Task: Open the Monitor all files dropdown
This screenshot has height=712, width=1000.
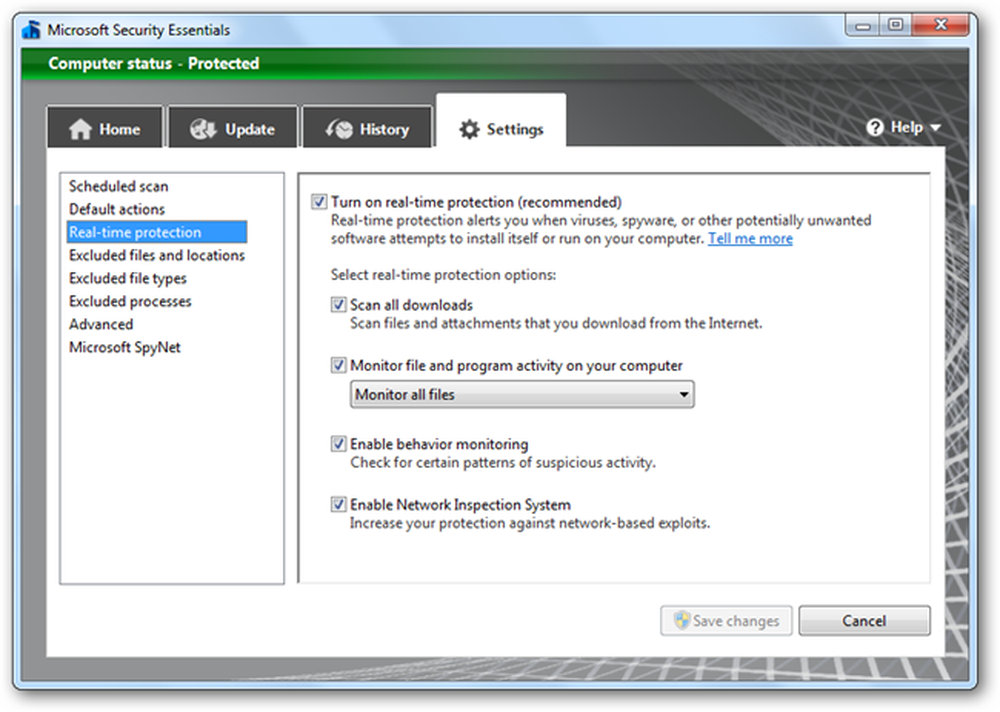Action: click(522, 394)
